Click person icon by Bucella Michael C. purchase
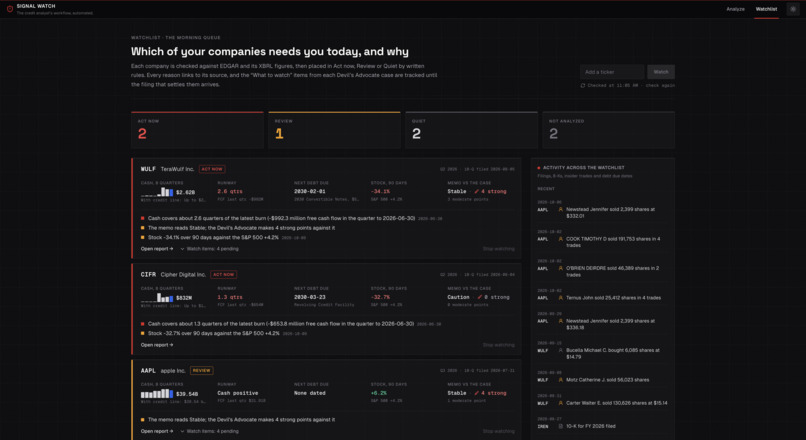Screen dimensions: 806x440 [x=561, y=351]
